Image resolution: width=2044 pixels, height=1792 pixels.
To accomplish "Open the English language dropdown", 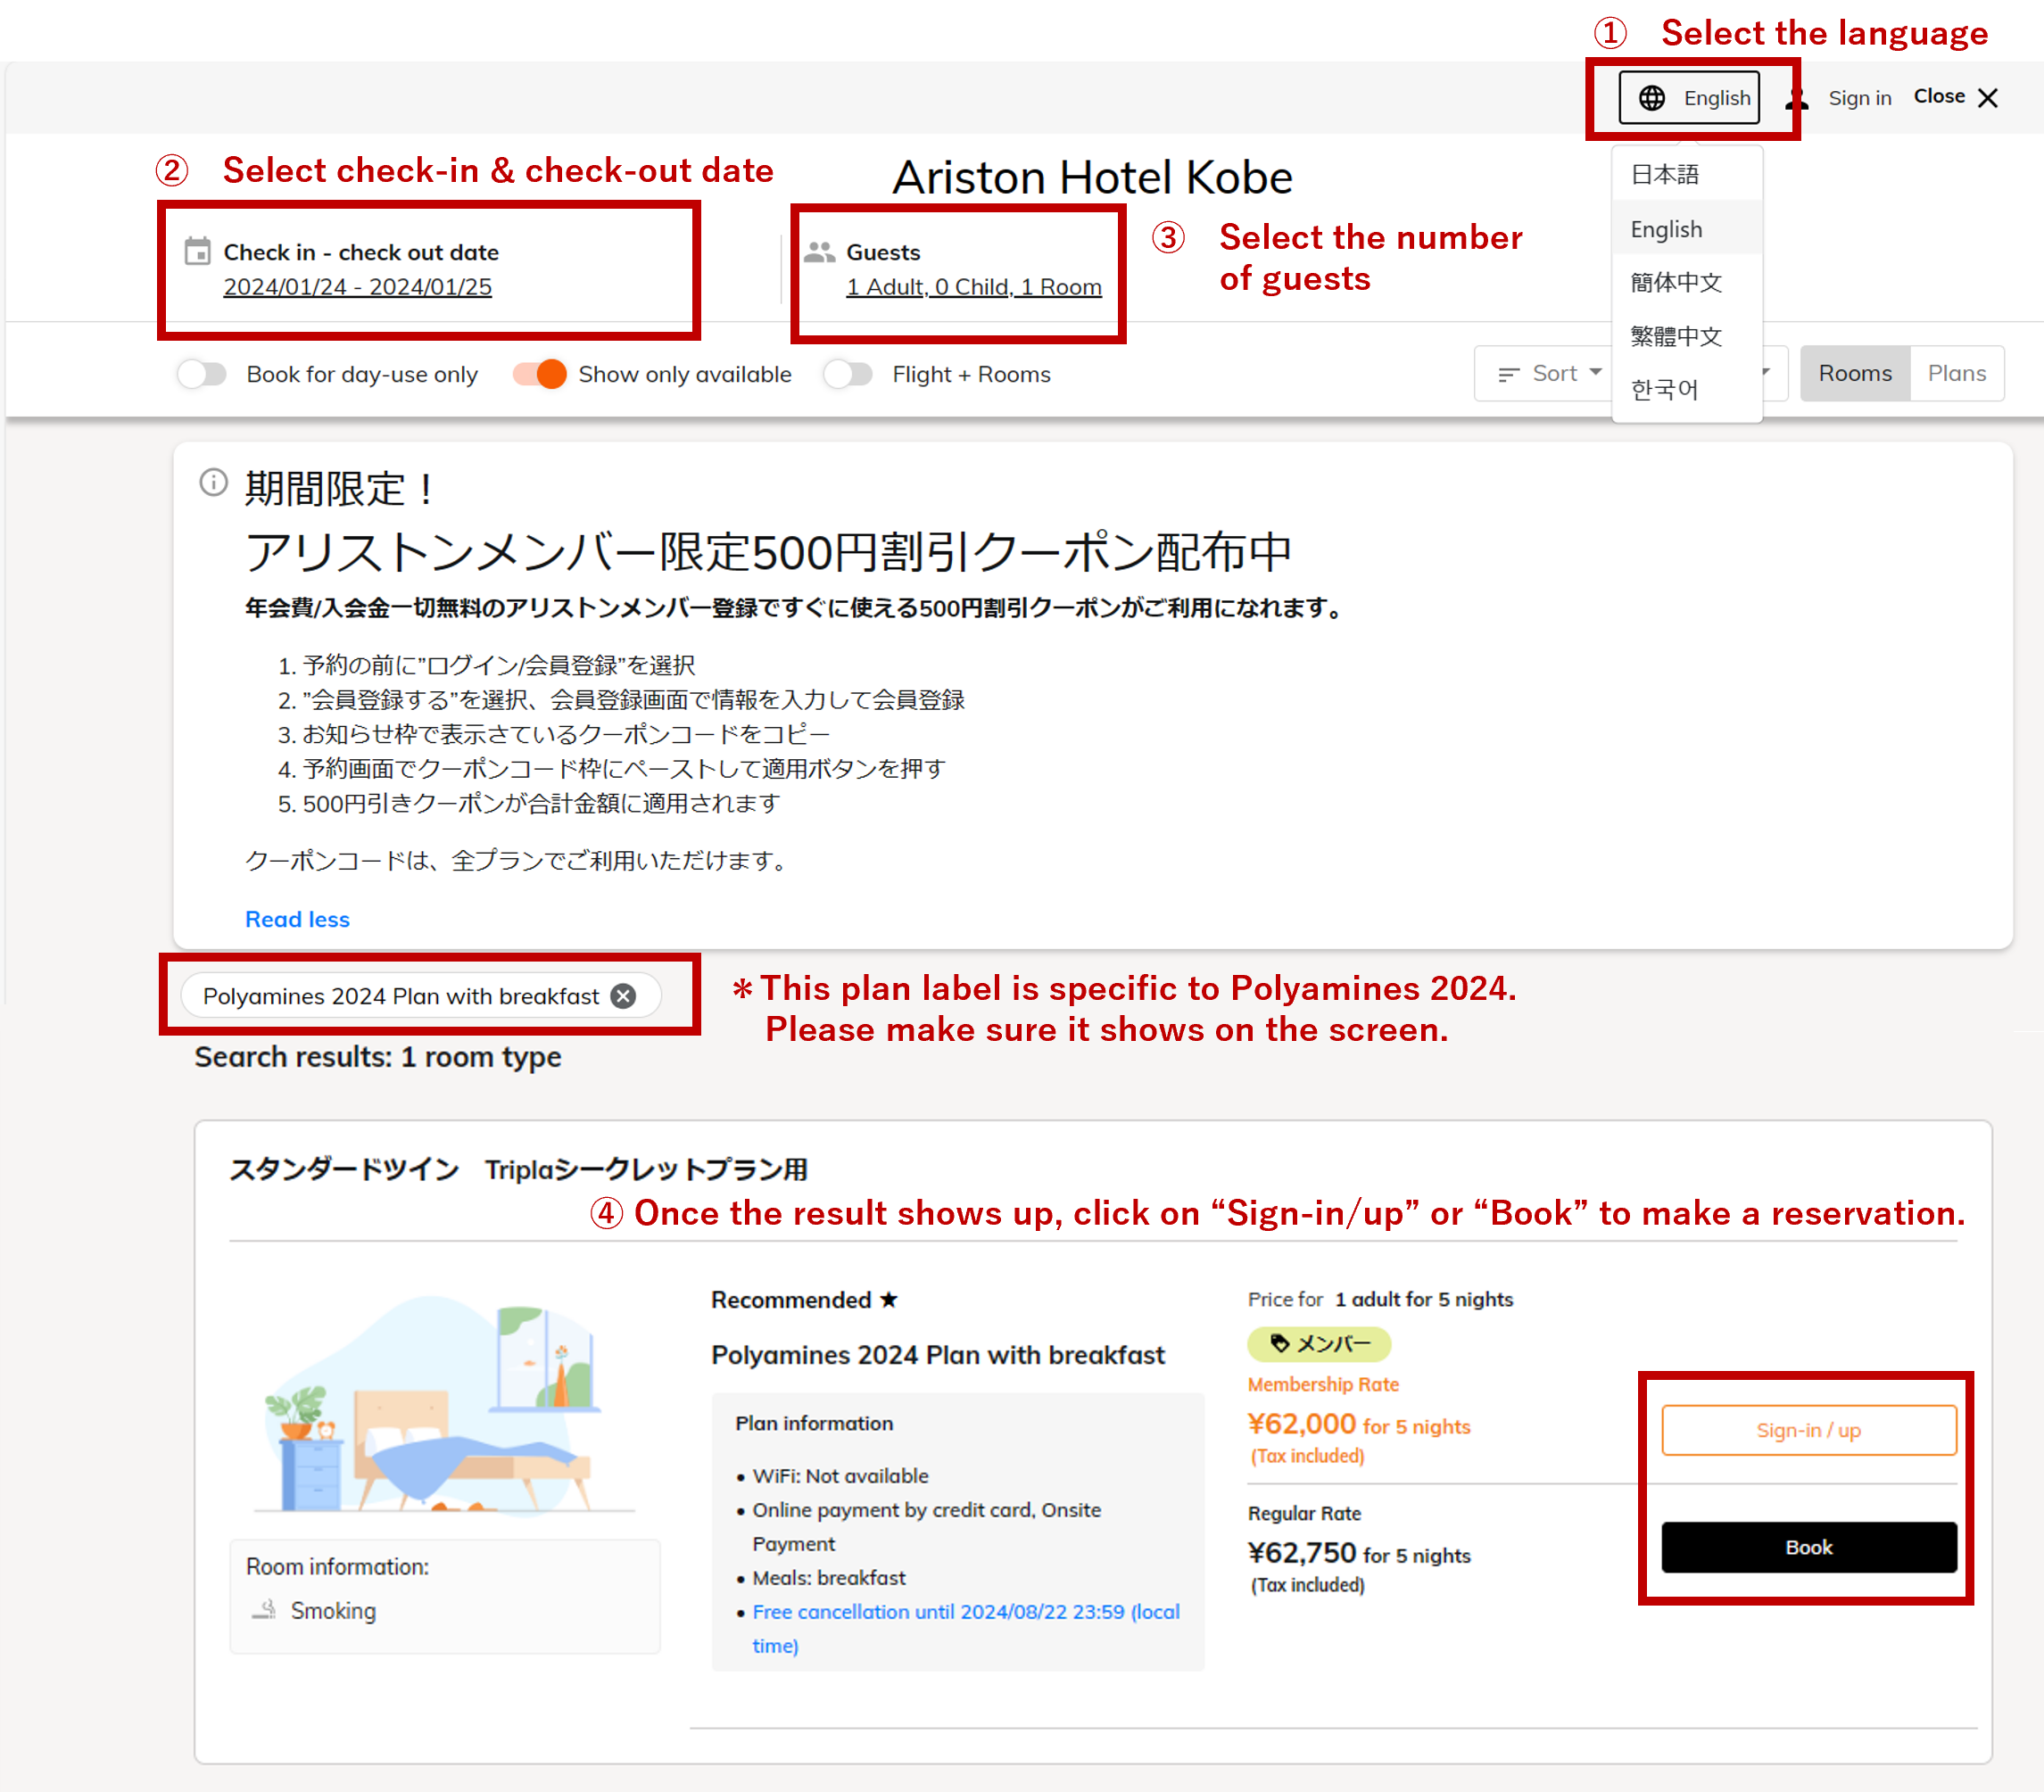I will click(x=1689, y=98).
